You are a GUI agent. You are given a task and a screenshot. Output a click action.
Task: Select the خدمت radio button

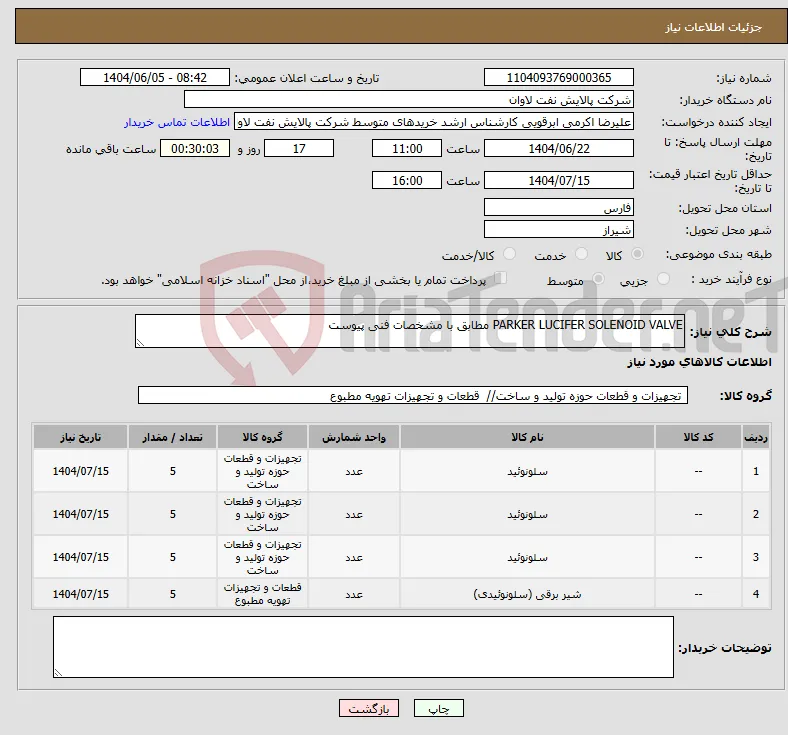coord(581,254)
